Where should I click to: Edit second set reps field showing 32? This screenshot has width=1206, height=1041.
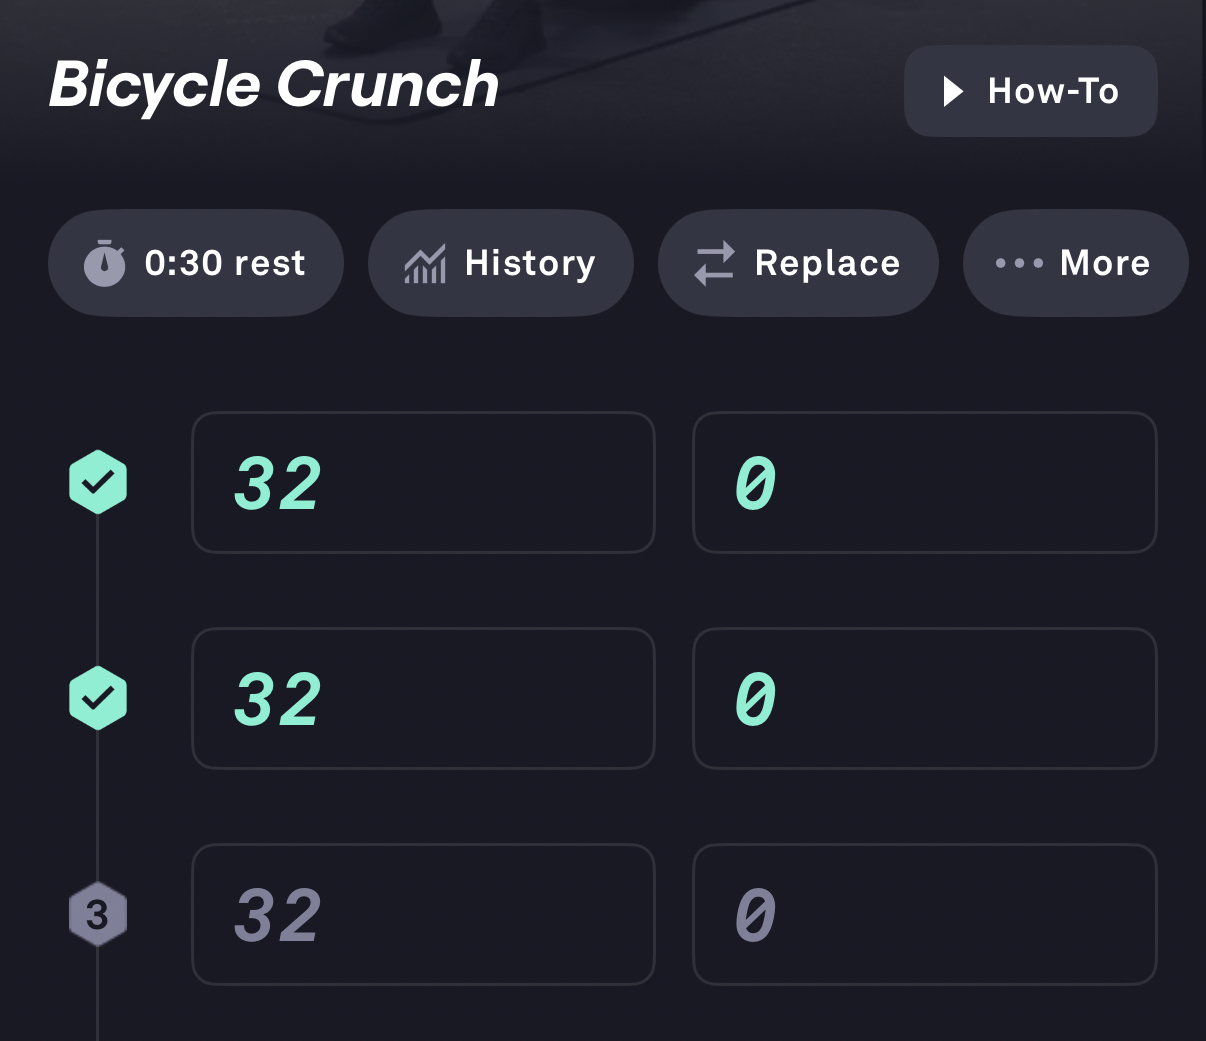[423, 698]
